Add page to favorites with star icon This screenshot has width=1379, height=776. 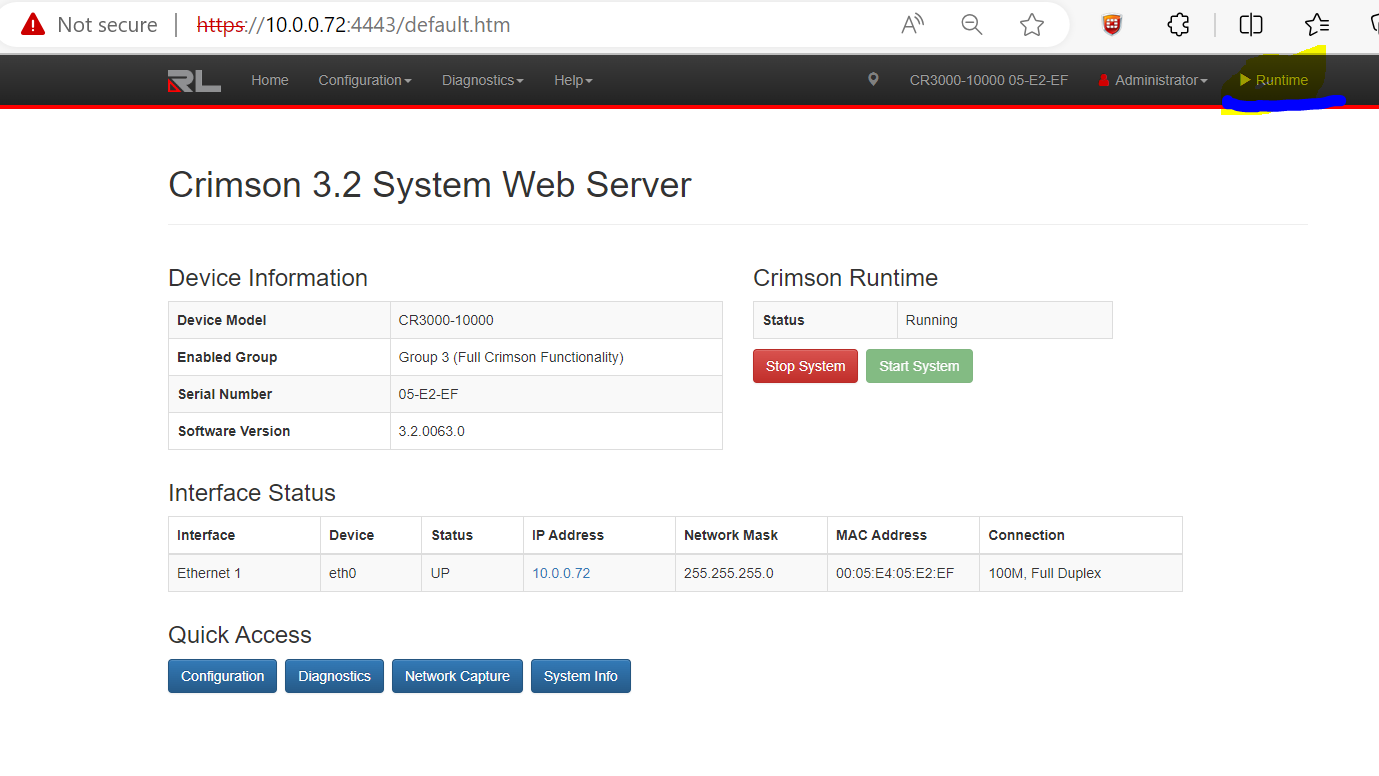tap(1032, 24)
